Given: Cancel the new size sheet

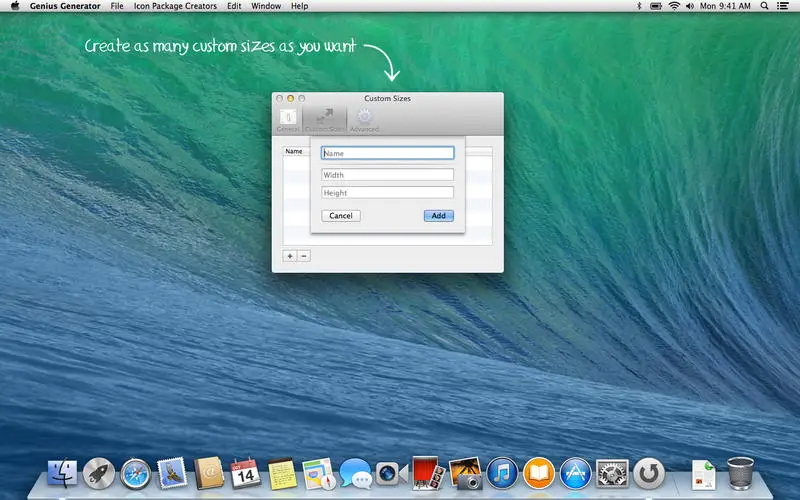Looking at the screenshot, I should 341,216.
